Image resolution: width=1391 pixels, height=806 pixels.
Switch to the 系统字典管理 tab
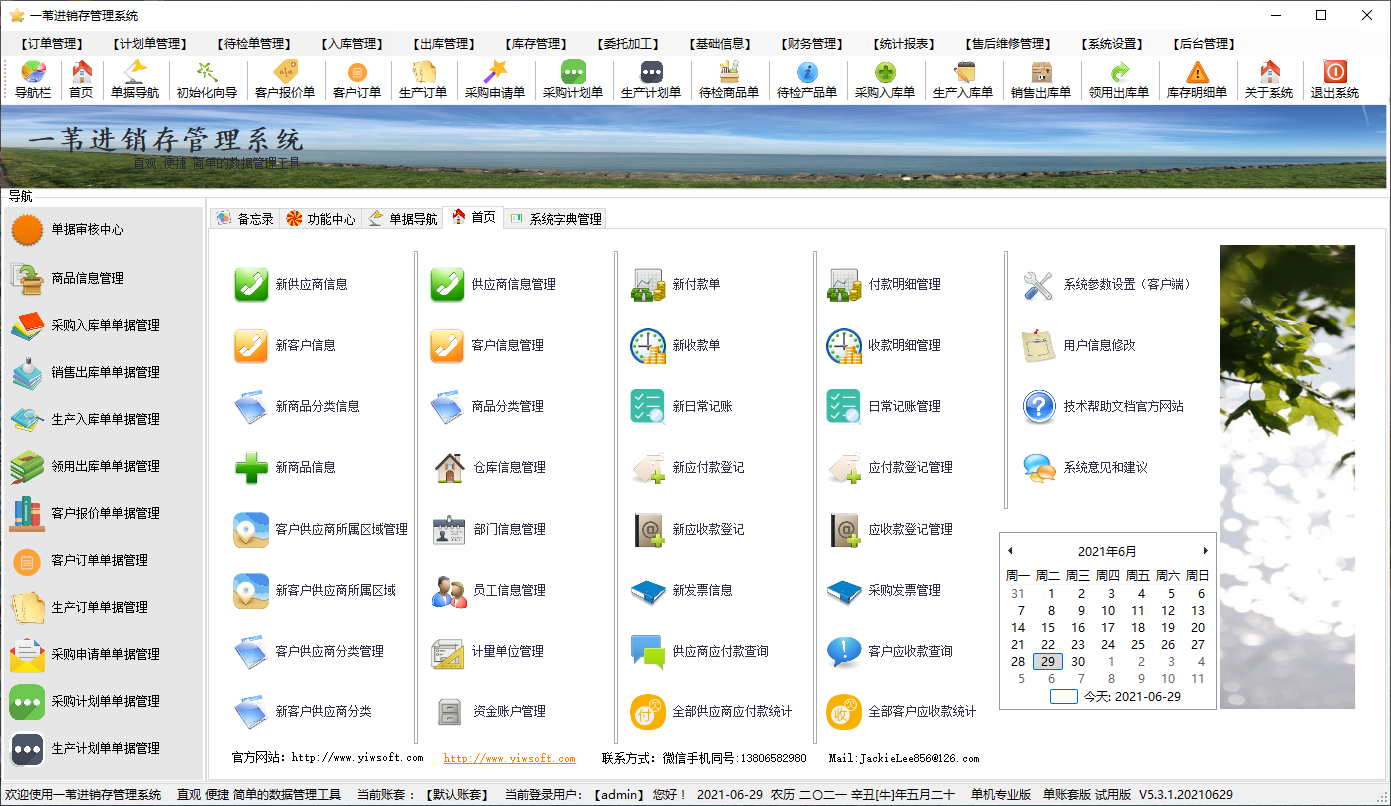(556, 219)
